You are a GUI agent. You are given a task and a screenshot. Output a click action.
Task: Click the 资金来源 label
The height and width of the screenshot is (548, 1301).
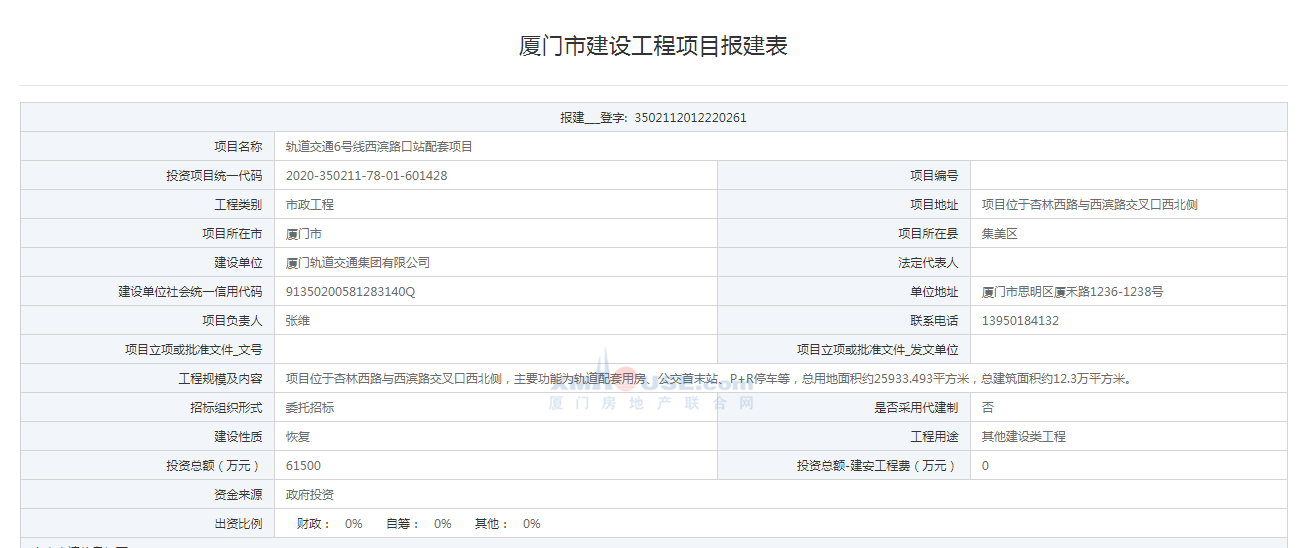pos(238,495)
